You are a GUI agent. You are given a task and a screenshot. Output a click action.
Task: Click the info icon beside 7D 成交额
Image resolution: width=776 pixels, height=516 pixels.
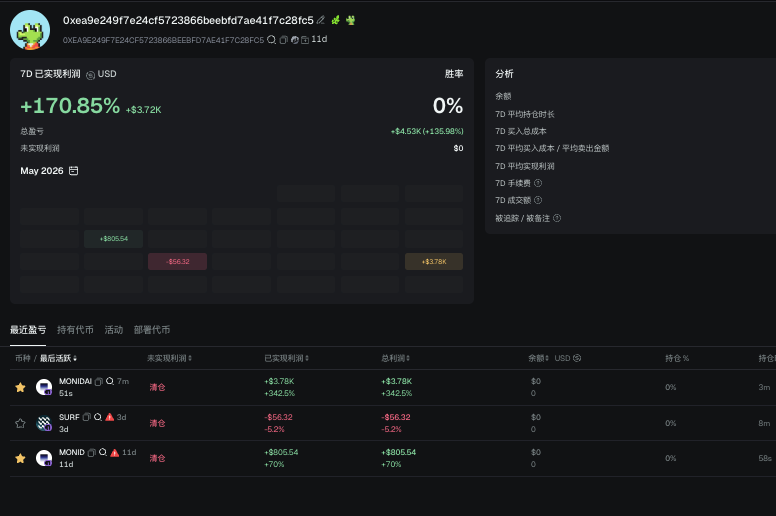pyautogui.click(x=538, y=200)
